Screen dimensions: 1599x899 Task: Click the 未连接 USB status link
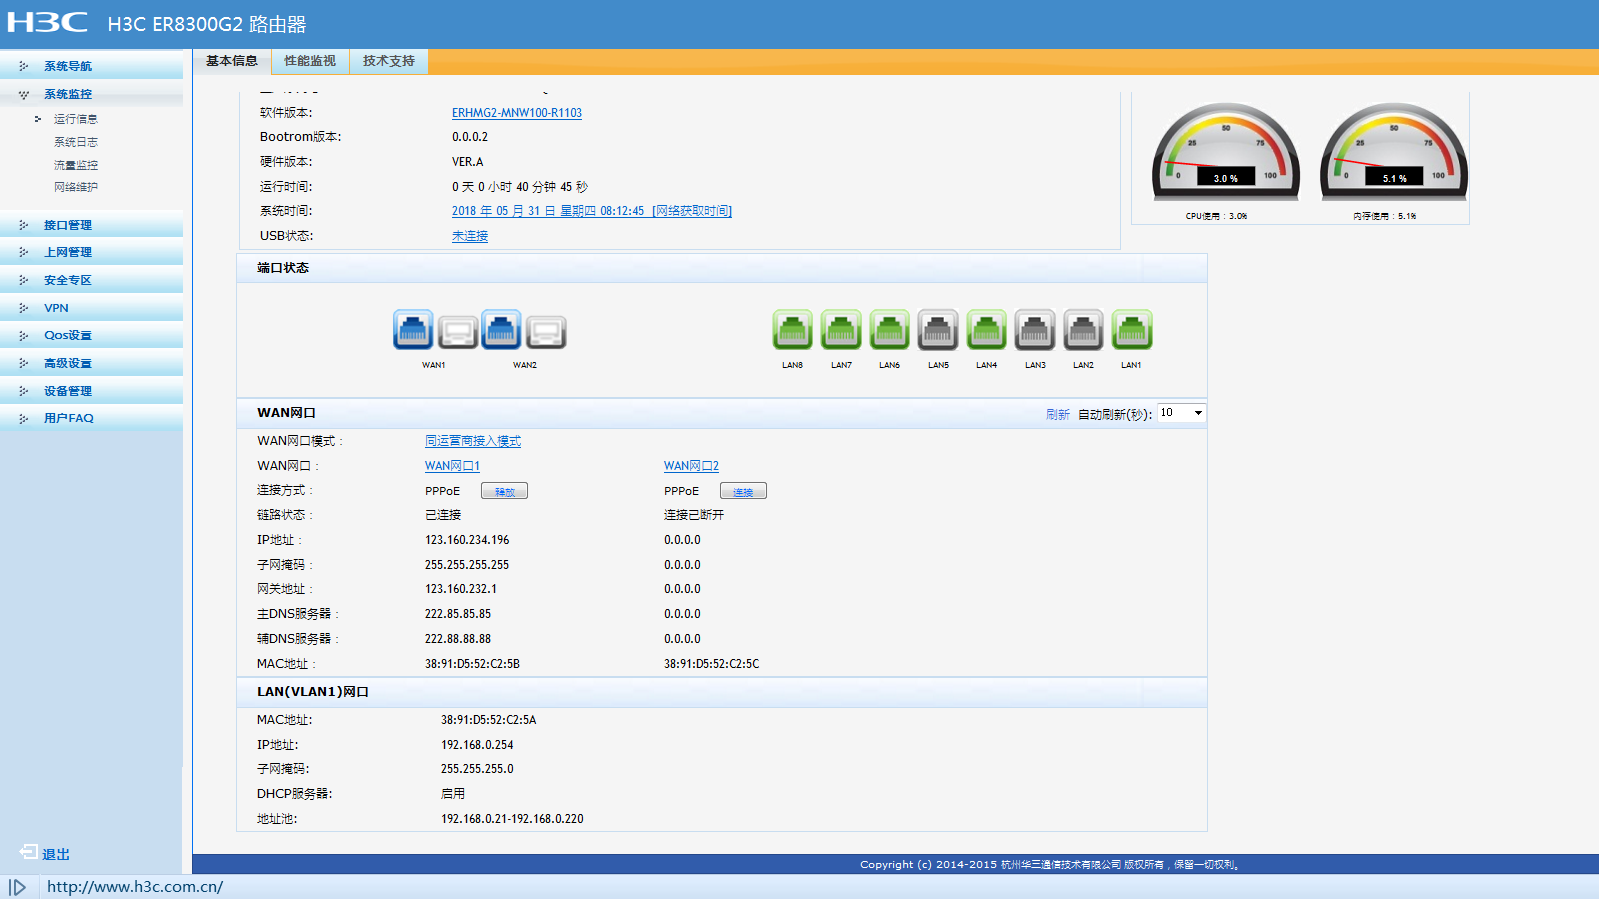(470, 236)
